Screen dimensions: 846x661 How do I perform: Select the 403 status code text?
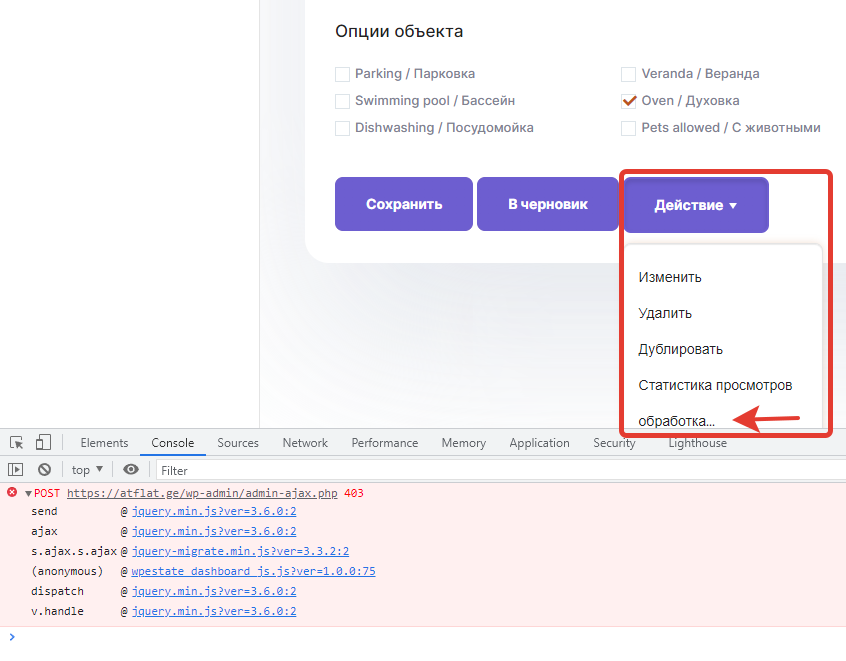(x=354, y=493)
